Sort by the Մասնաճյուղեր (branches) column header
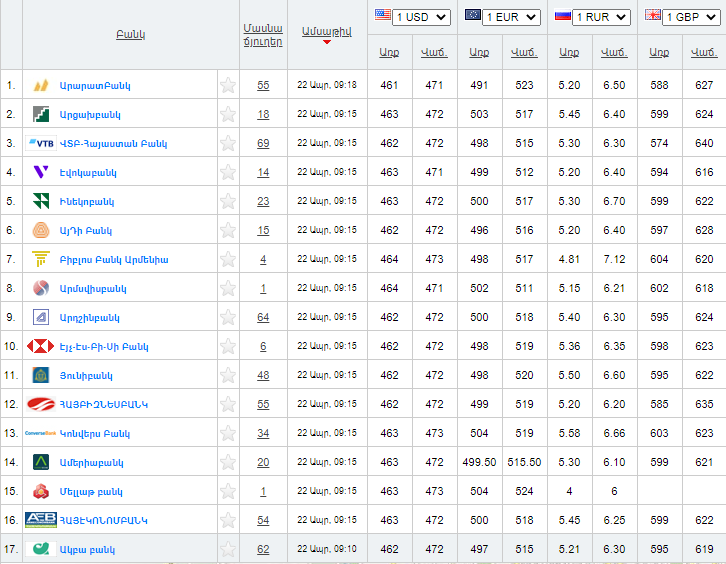 (x=263, y=34)
